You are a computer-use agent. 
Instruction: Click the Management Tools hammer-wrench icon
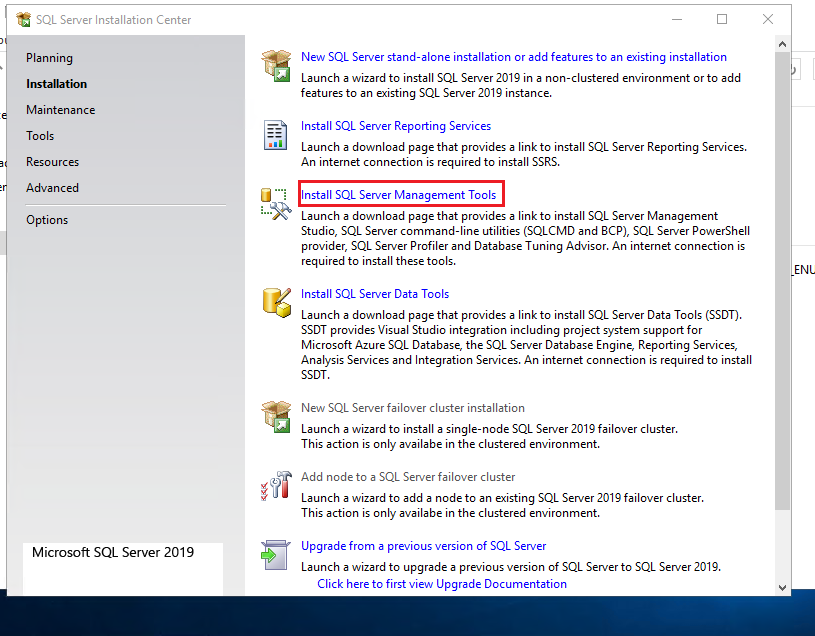point(276,204)
